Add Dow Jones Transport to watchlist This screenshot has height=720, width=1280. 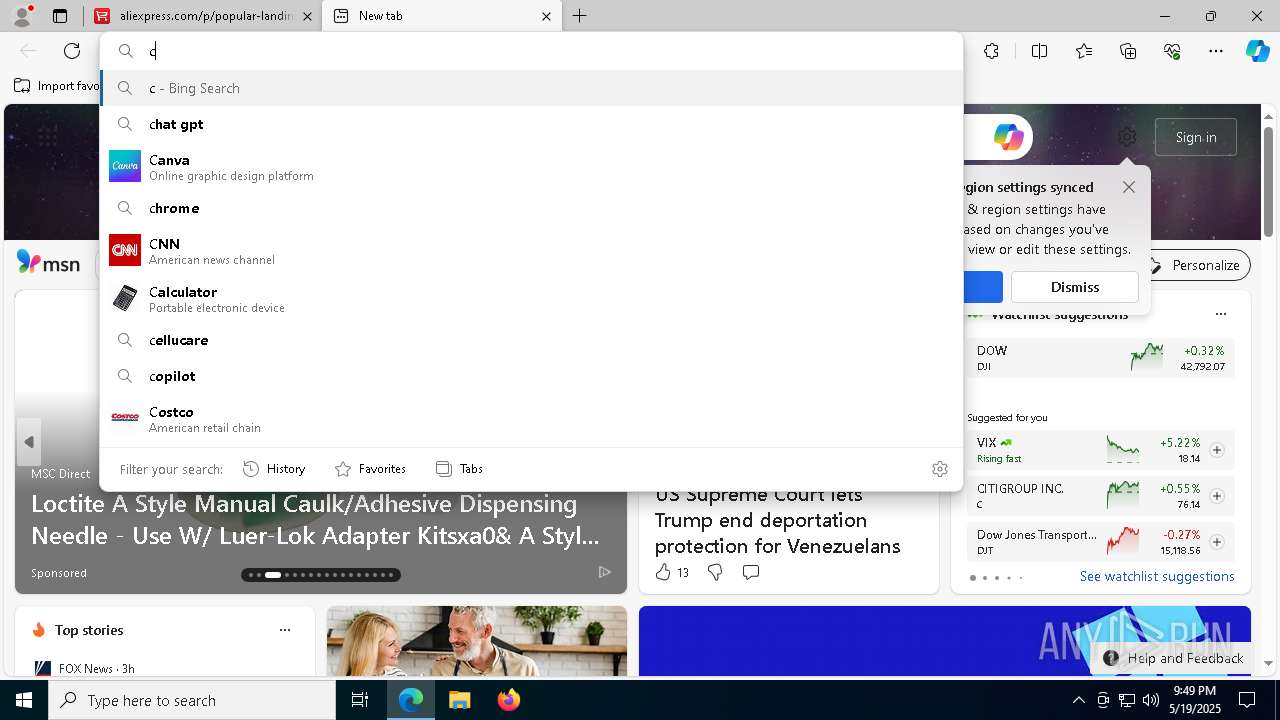click(x=1217, y=542)
